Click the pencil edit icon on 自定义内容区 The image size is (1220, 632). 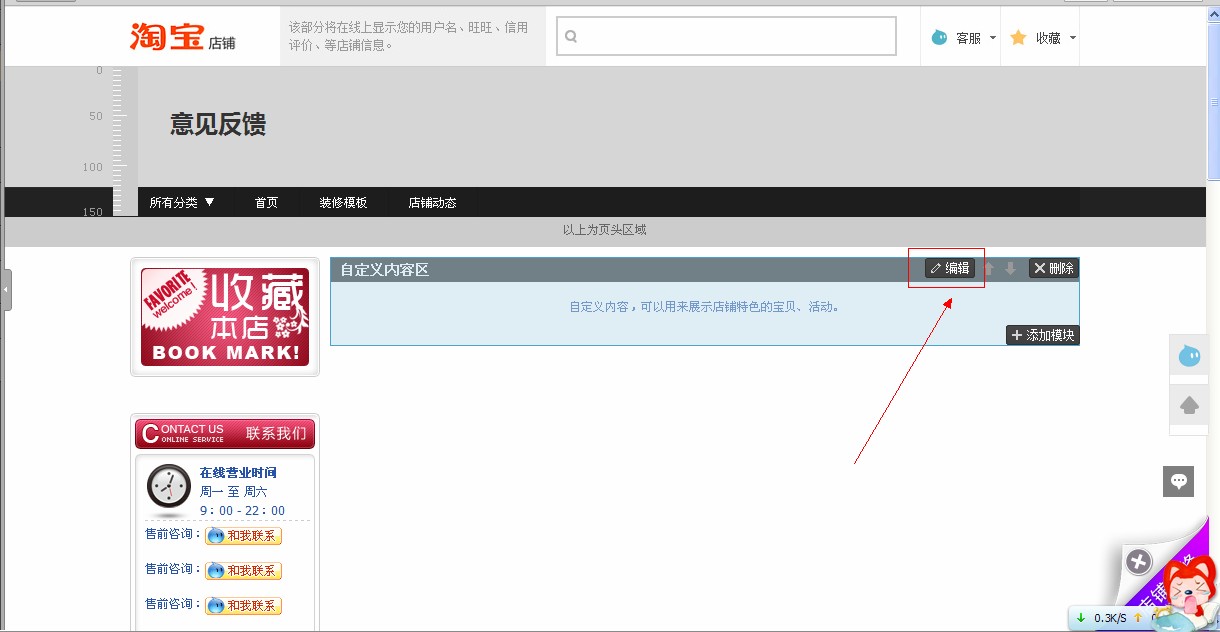click(934, 268)
